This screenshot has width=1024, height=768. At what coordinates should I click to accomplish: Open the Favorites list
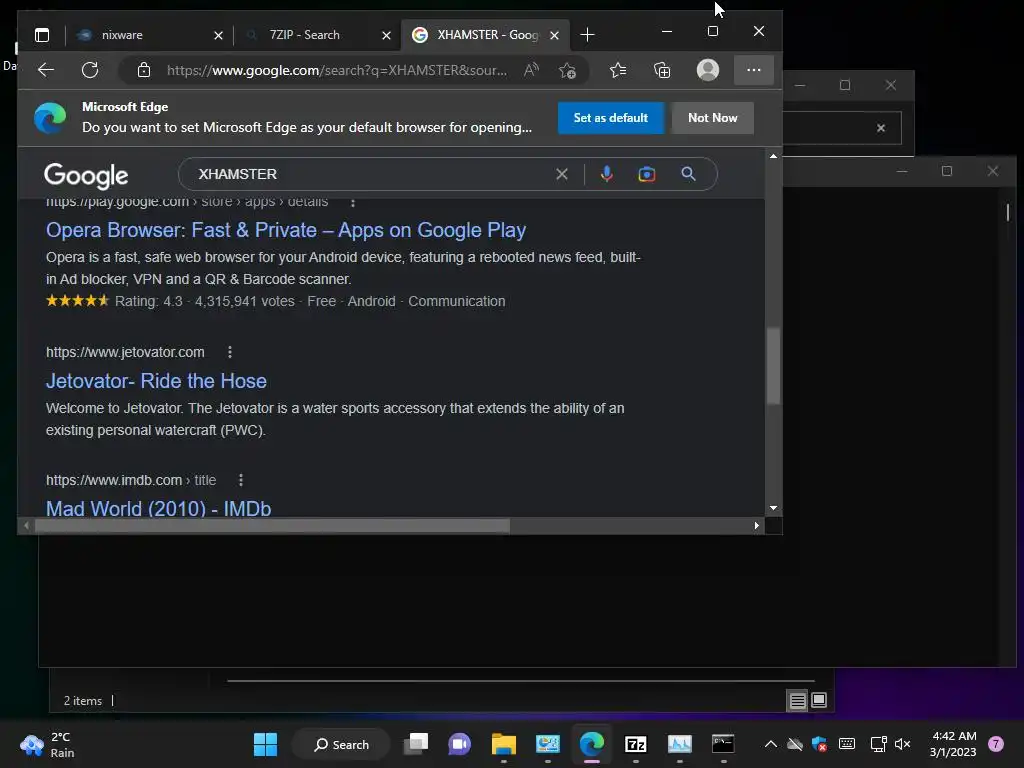pos(618,70)
